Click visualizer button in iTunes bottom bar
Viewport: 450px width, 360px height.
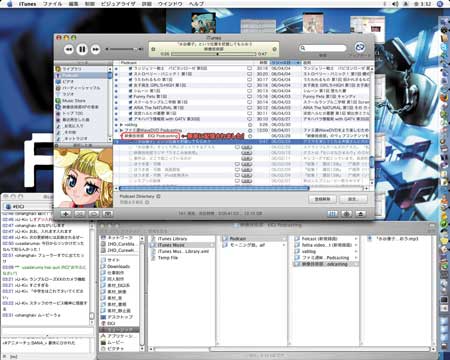[x=346, y=214]
